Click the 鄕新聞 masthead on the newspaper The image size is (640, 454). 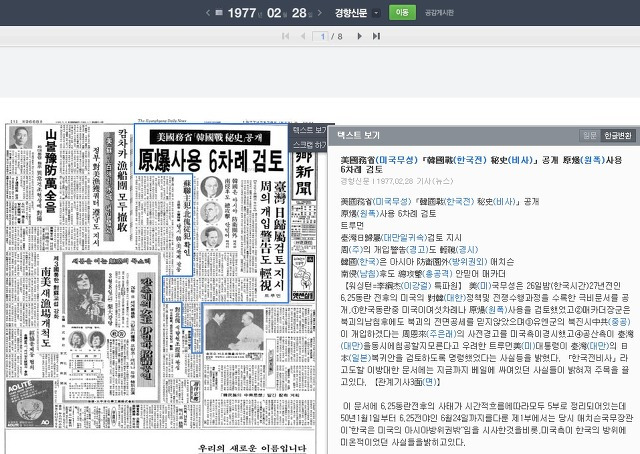(304, 174)
